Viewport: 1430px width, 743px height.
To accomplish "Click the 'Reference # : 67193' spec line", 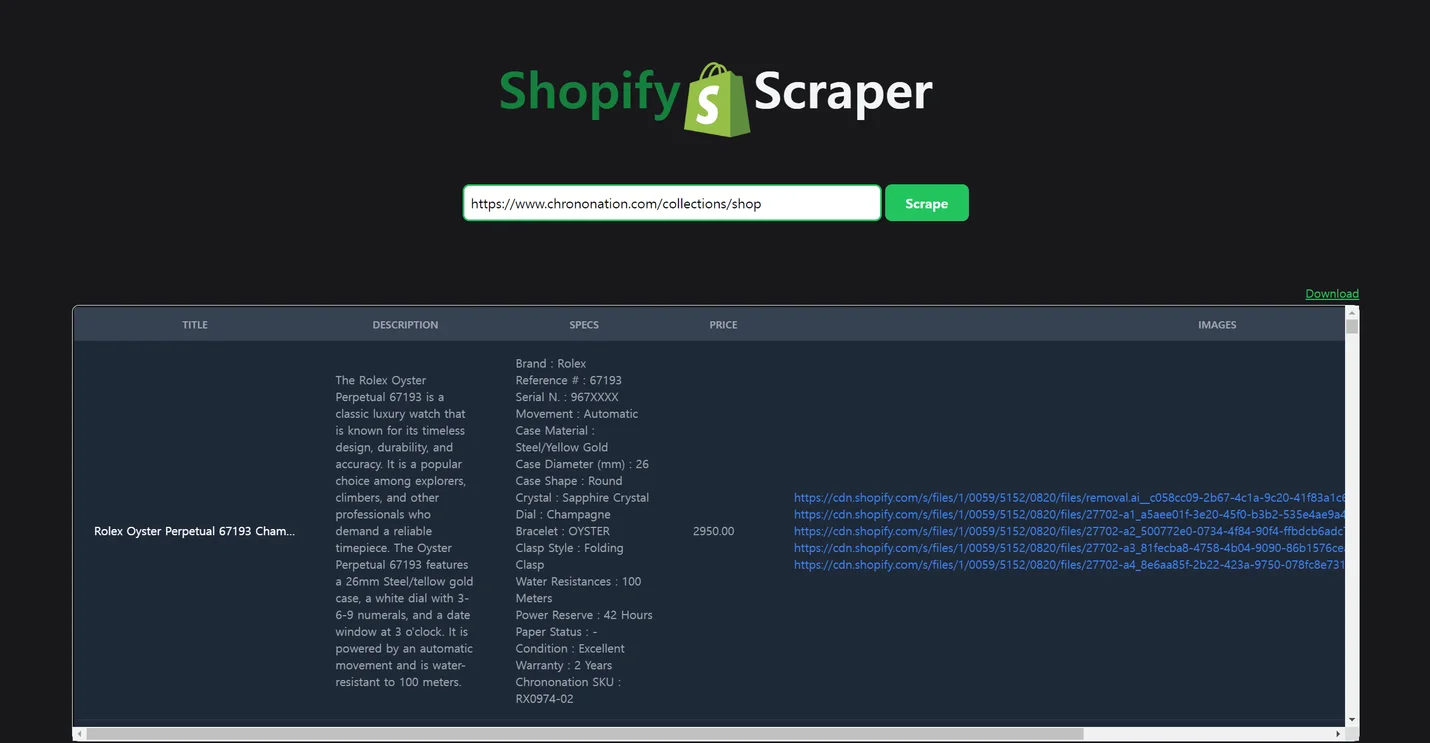I will (x=569, y=380).
